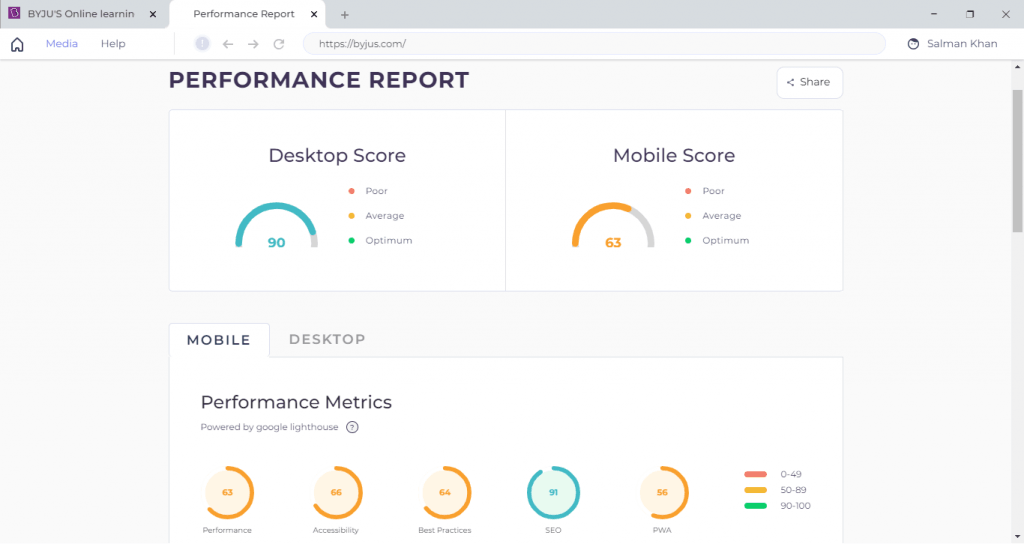1024x544 pixels.
Task: Click the SEO score circle showing 91
Action: pyautogui.click(x=553, y=492)
